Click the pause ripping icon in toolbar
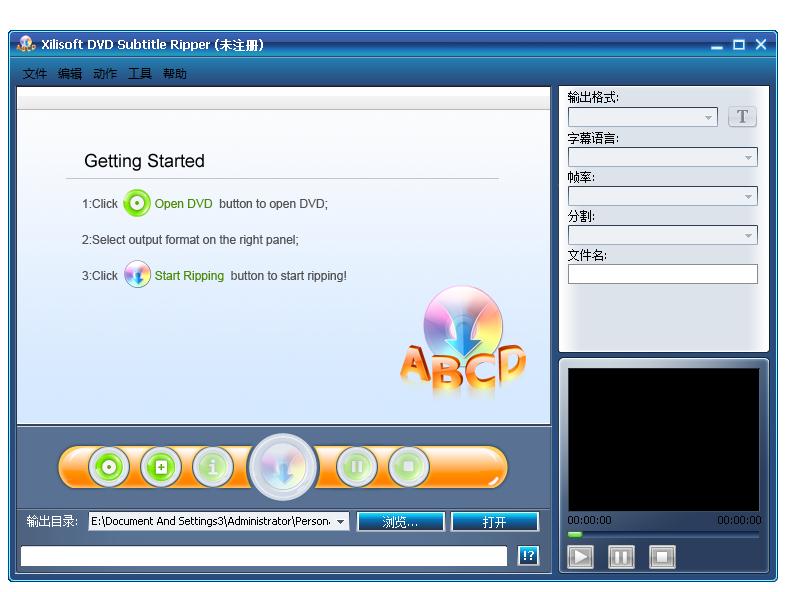 click(x=356, y=466)
